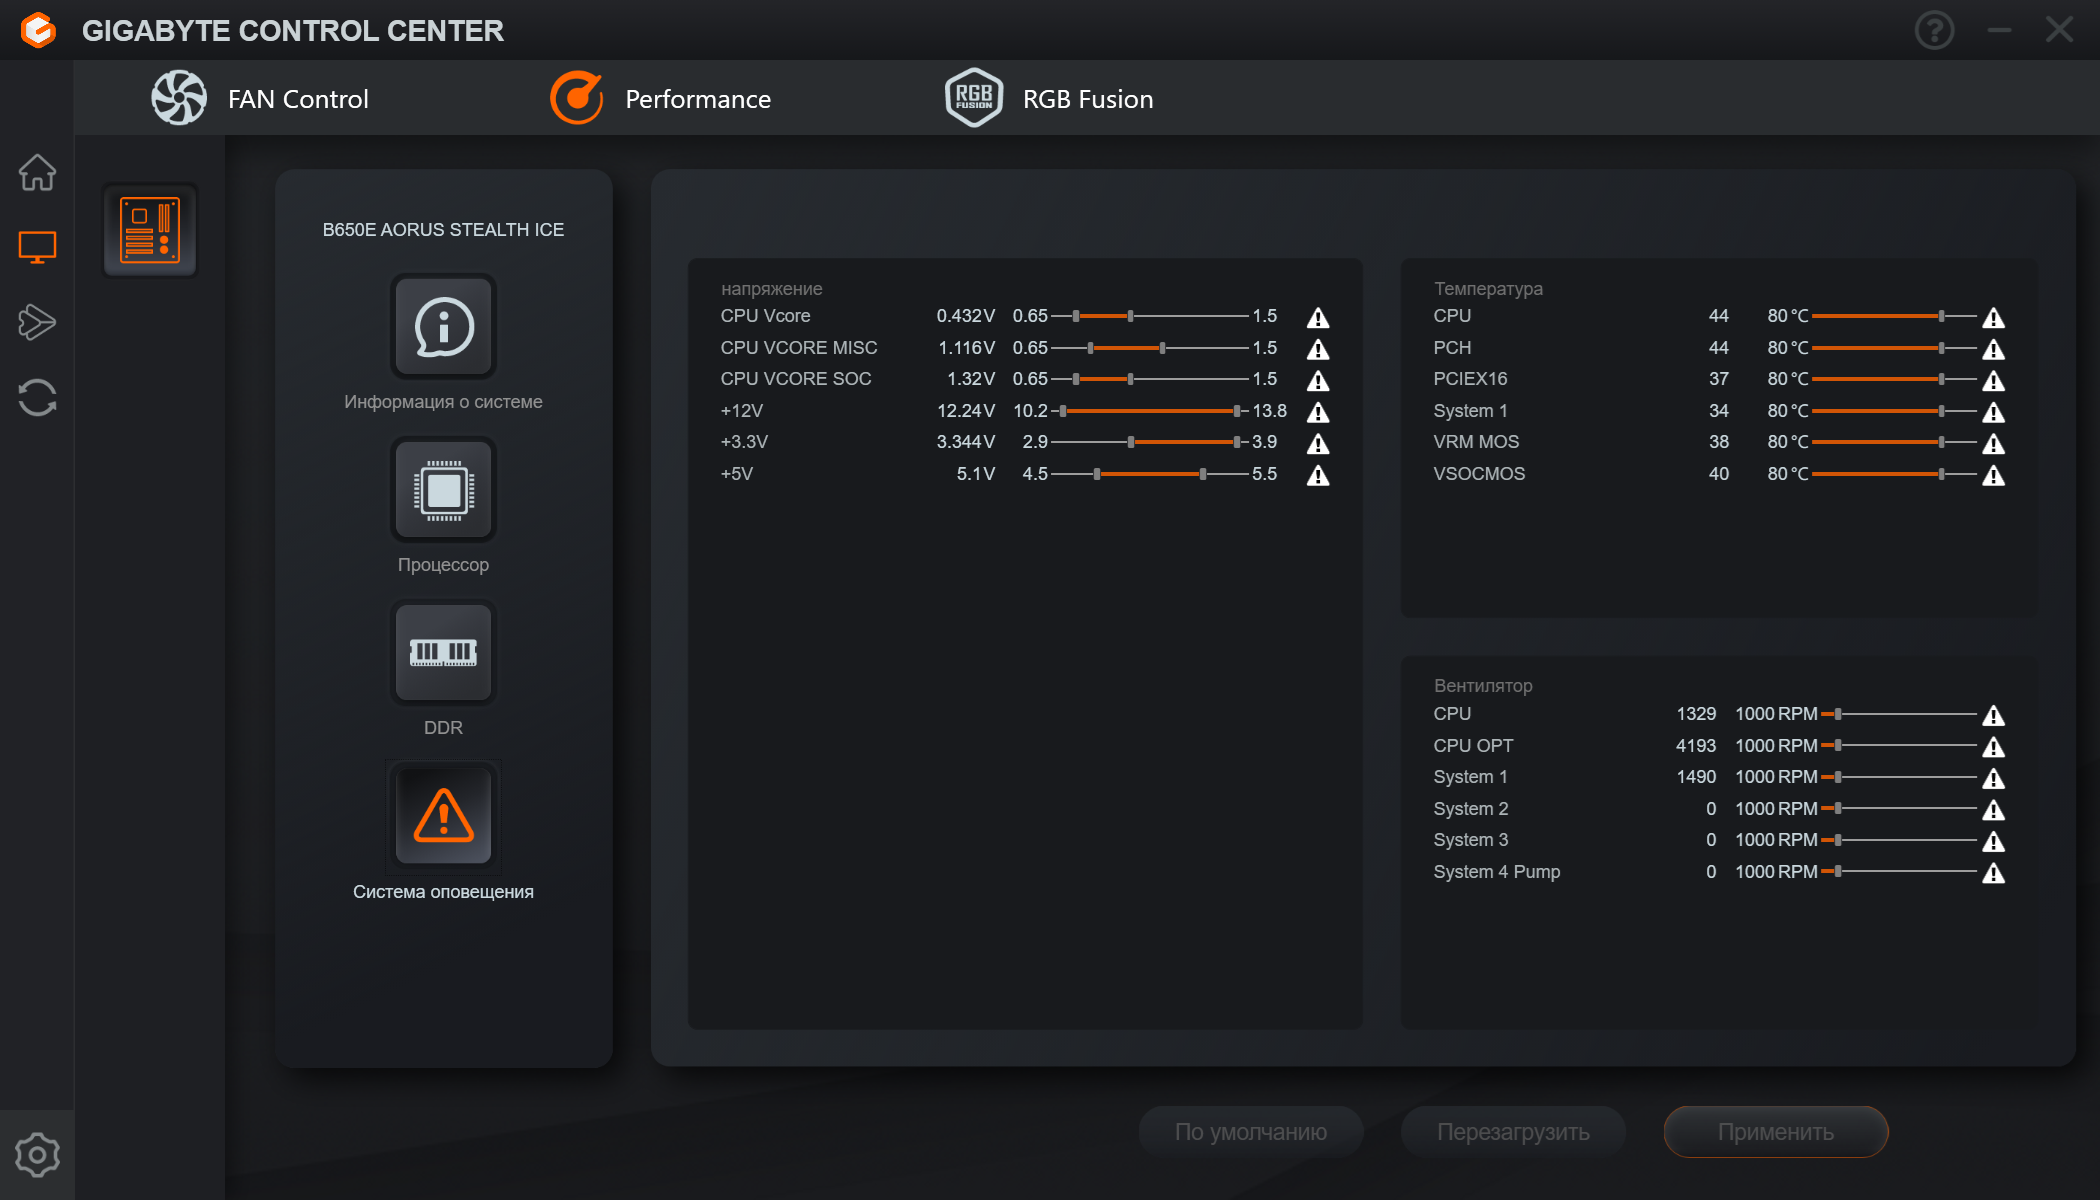The height and width of the screenshot is (1200, 2100).
Task: Click the VRM MOS temperature threshold slider
Action: [x=1940, y=442]
